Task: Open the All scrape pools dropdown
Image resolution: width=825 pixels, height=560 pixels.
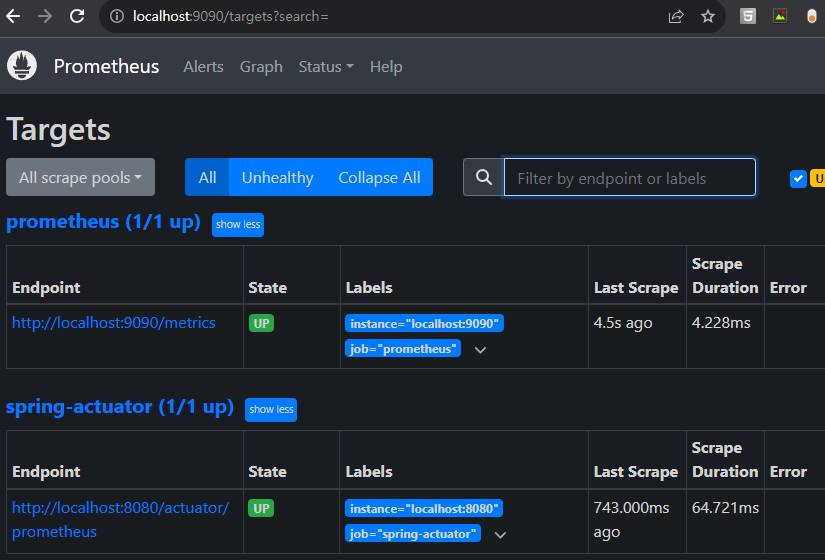Action: click(x=81, y=177)
